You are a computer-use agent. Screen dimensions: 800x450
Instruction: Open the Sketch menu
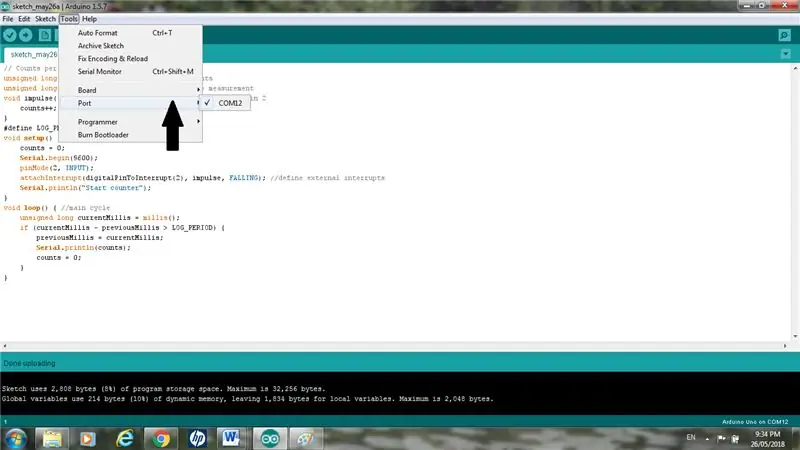tap(45, 19)
